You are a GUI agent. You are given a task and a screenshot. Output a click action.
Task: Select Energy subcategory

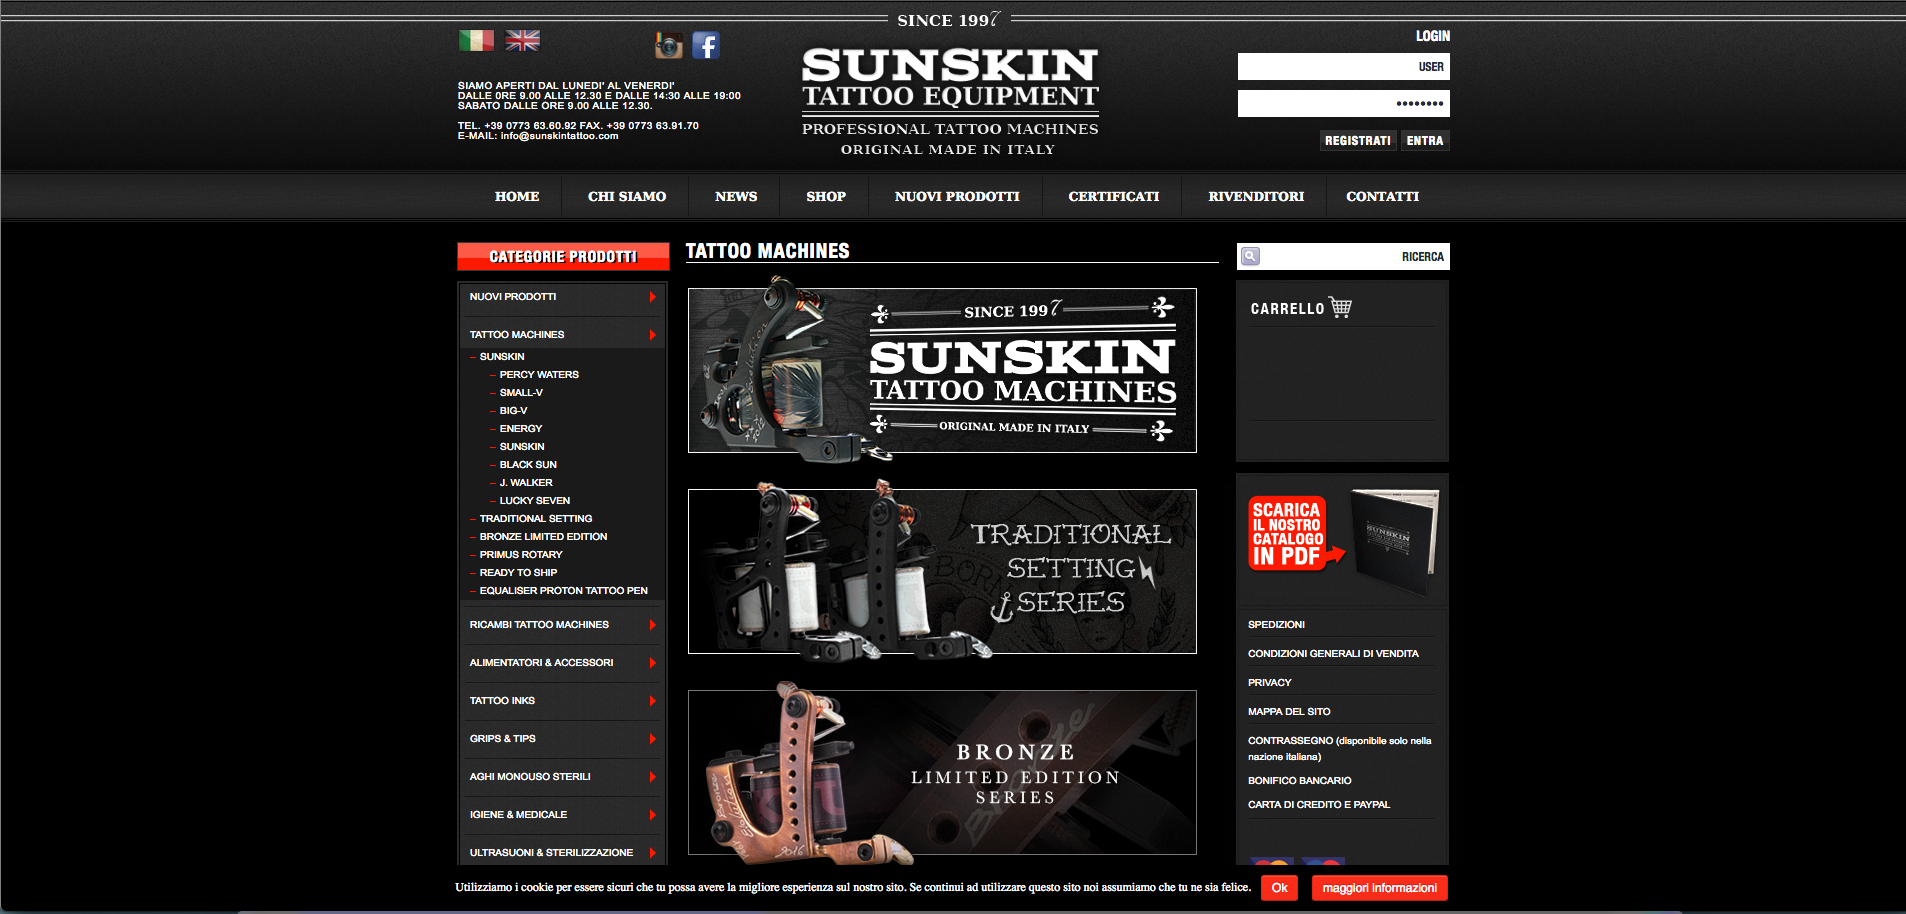tap(521, 429)
